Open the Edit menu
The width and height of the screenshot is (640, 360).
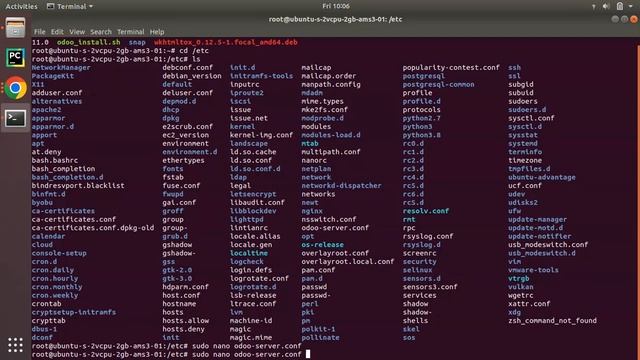click(57, 32)
